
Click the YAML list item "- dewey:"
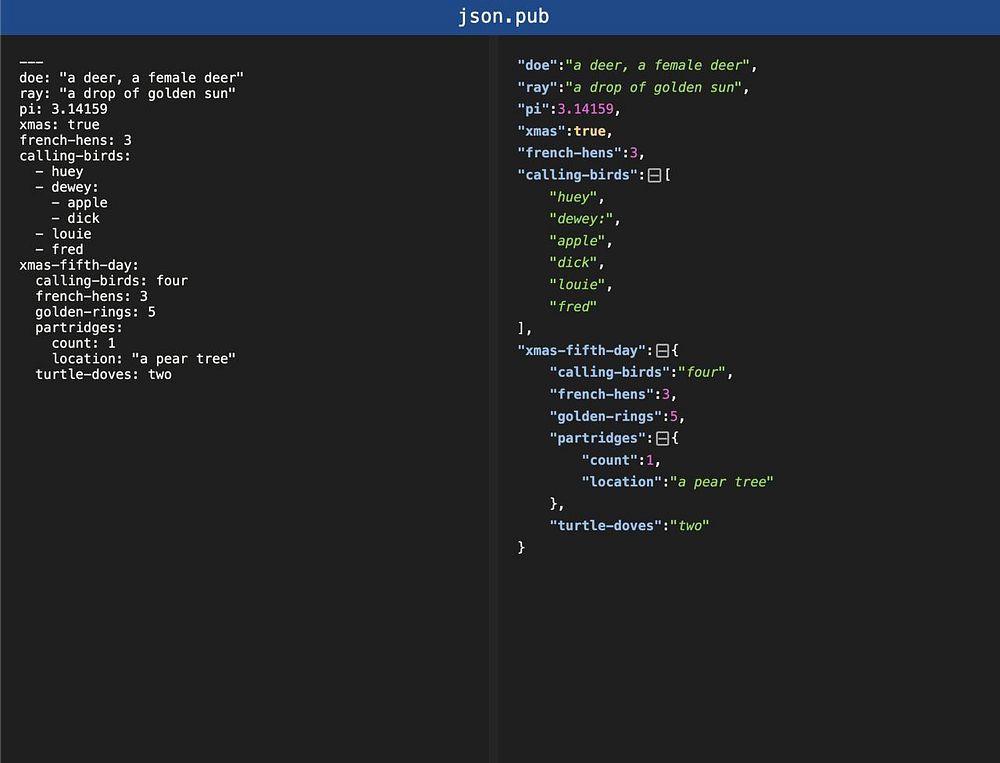point(67,188)
